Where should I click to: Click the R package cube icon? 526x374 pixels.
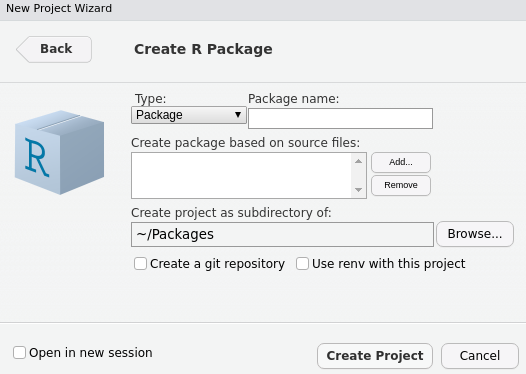point(59,153)
